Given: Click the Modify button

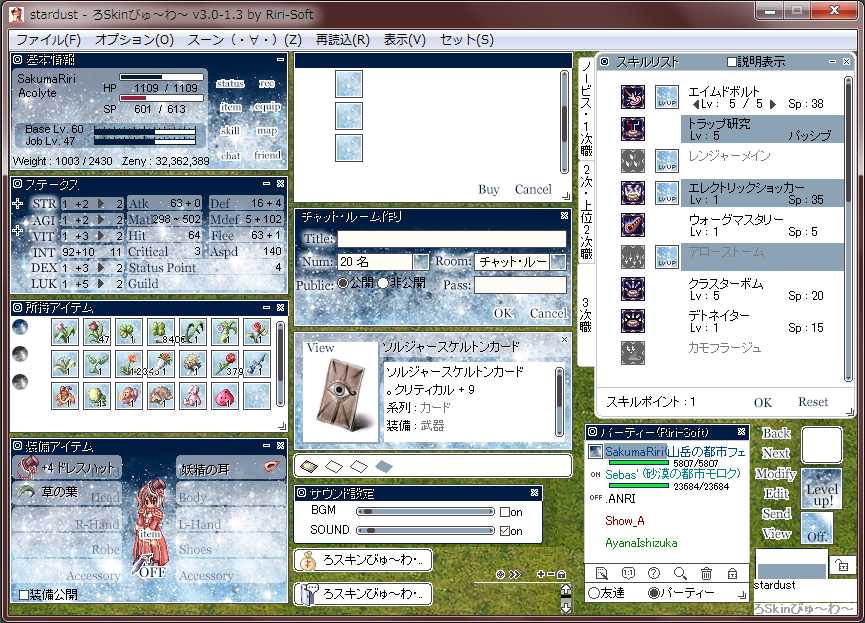Looking at the screenshot, I should [776, 473].
